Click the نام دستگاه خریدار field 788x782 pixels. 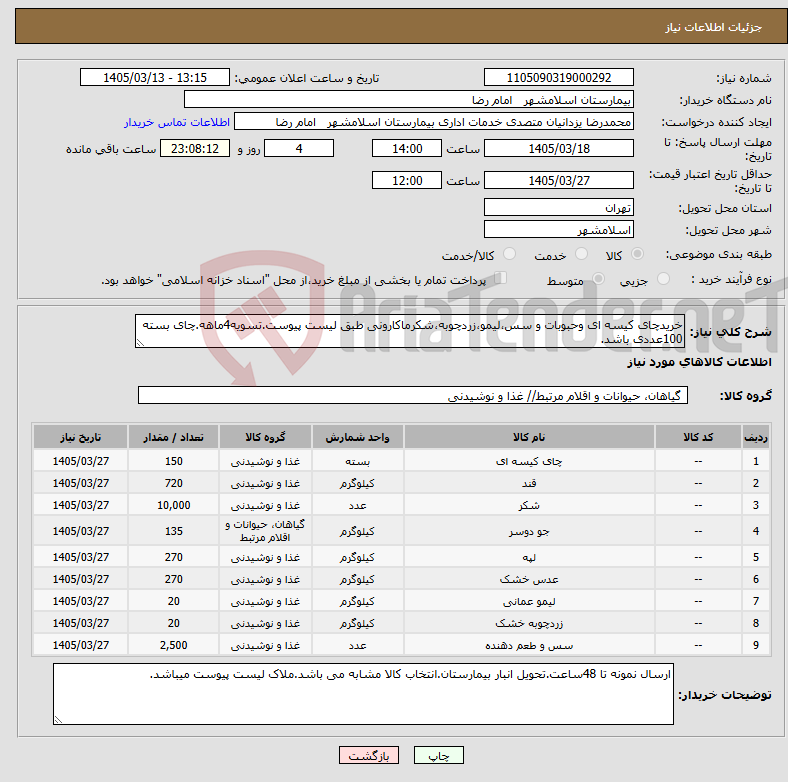409,100
